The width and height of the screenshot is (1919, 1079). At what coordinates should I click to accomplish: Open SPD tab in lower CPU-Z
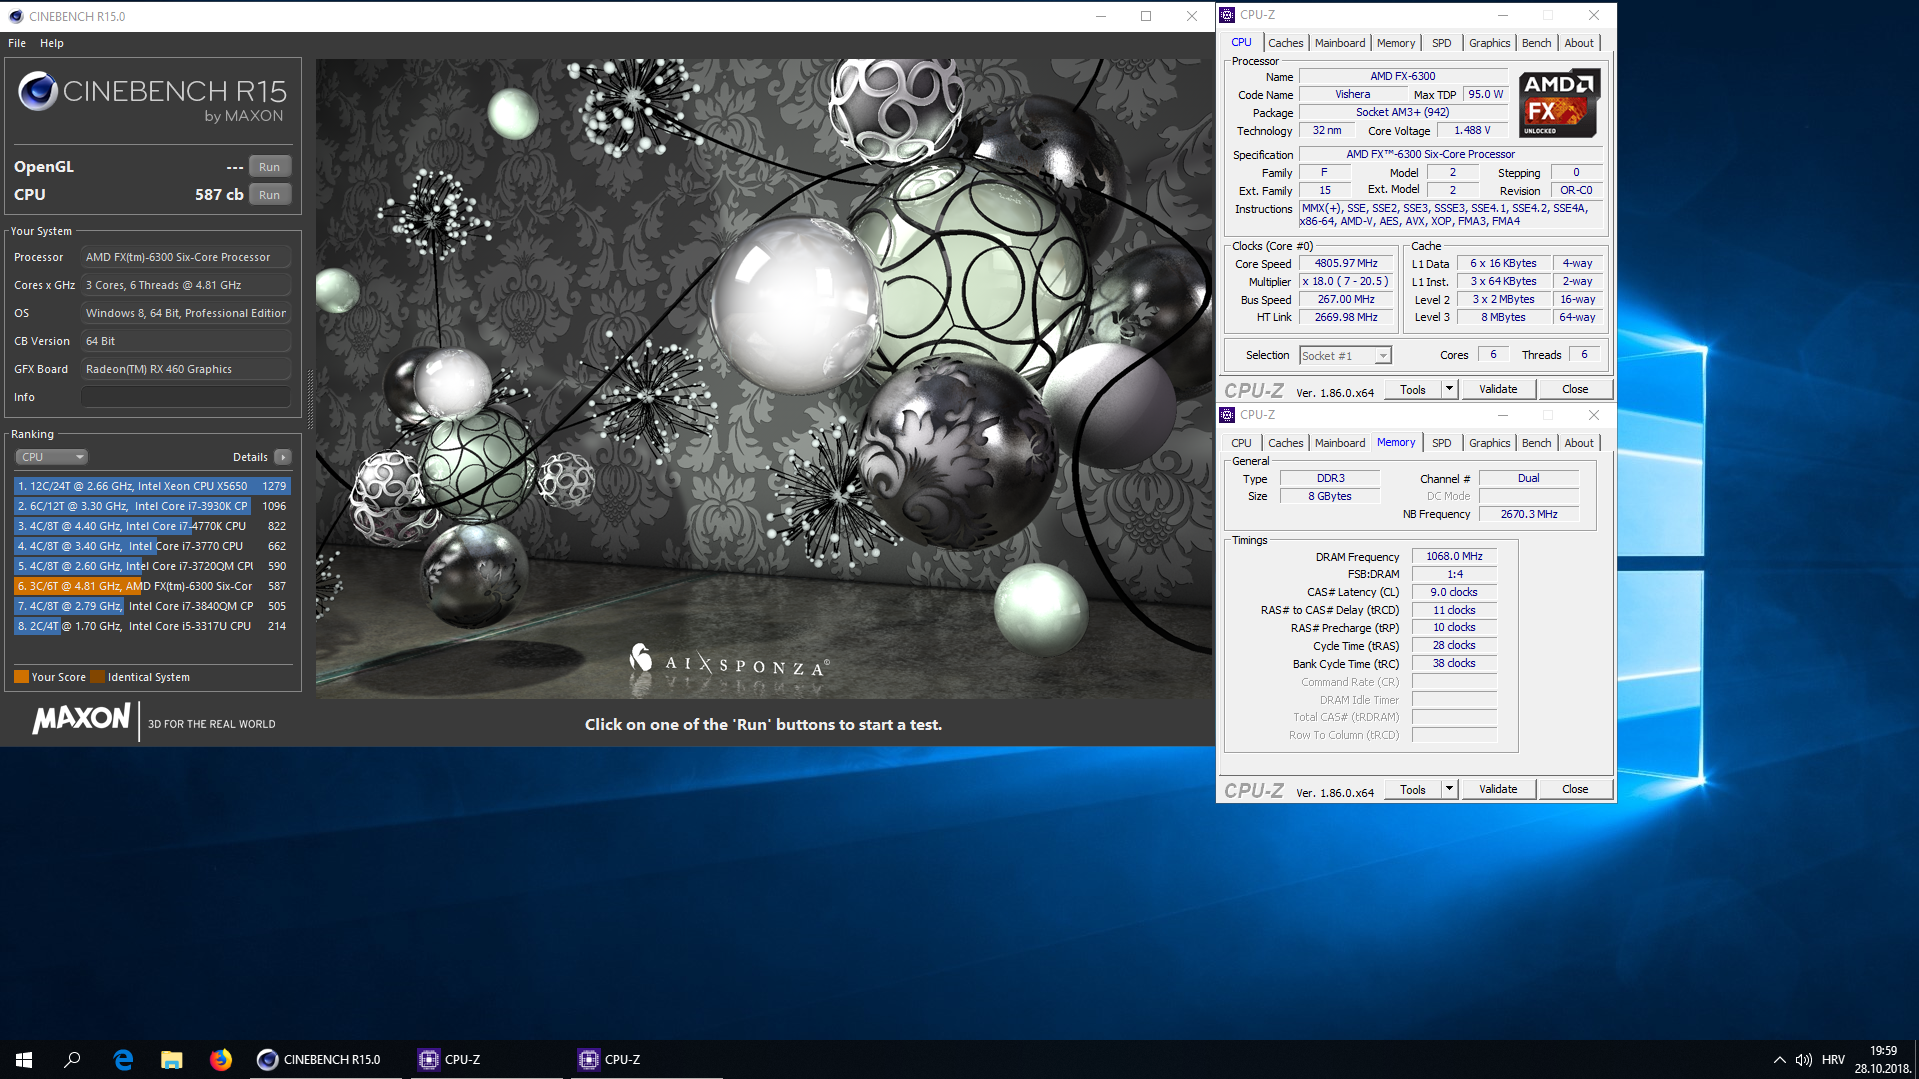(x=1441, y=443)
